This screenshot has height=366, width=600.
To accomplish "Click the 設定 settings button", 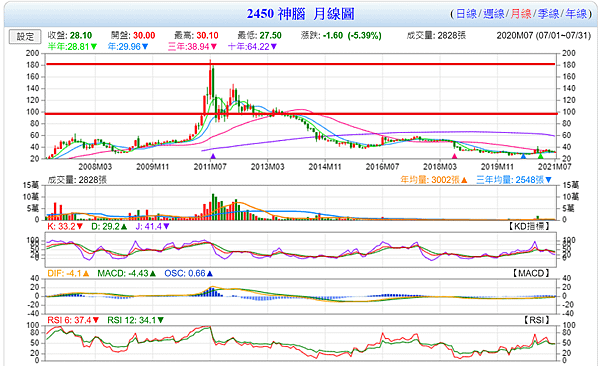I will [25, 37].
